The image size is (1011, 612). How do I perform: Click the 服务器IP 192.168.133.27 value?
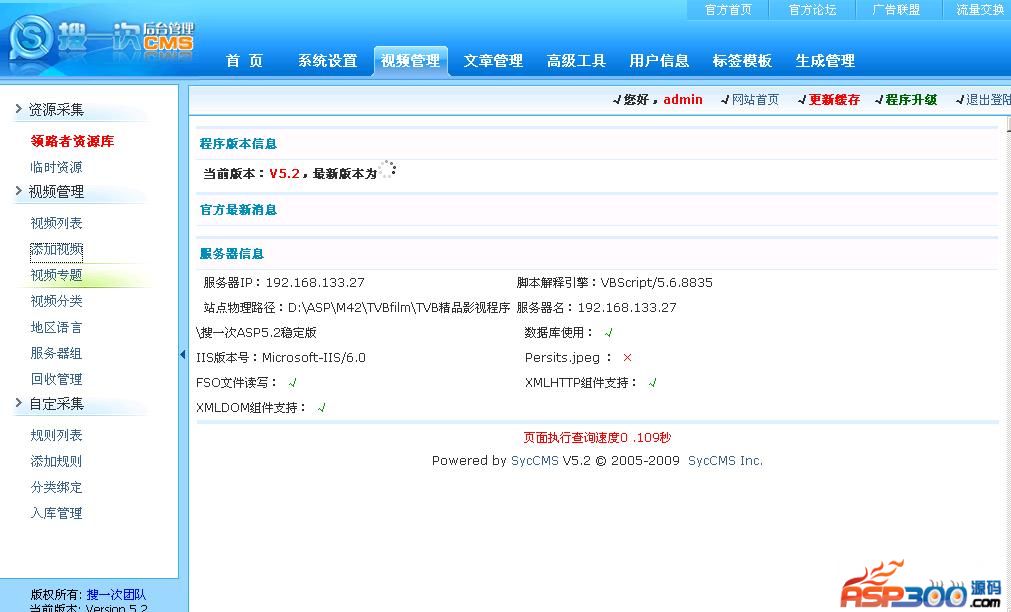(315, 282)
